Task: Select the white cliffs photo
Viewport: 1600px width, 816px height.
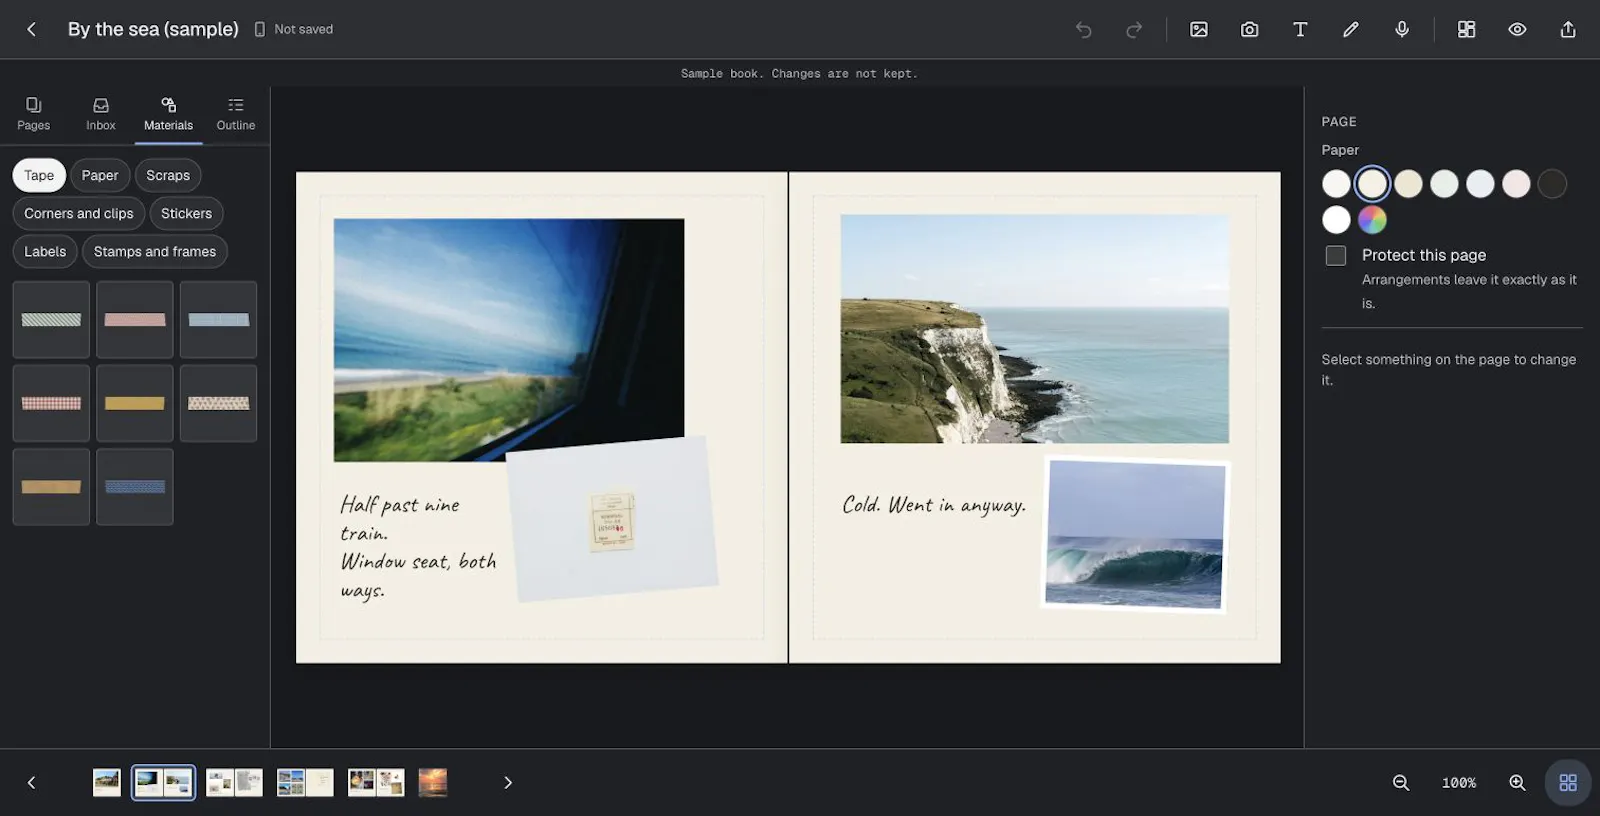Action: click(1035, 329)
